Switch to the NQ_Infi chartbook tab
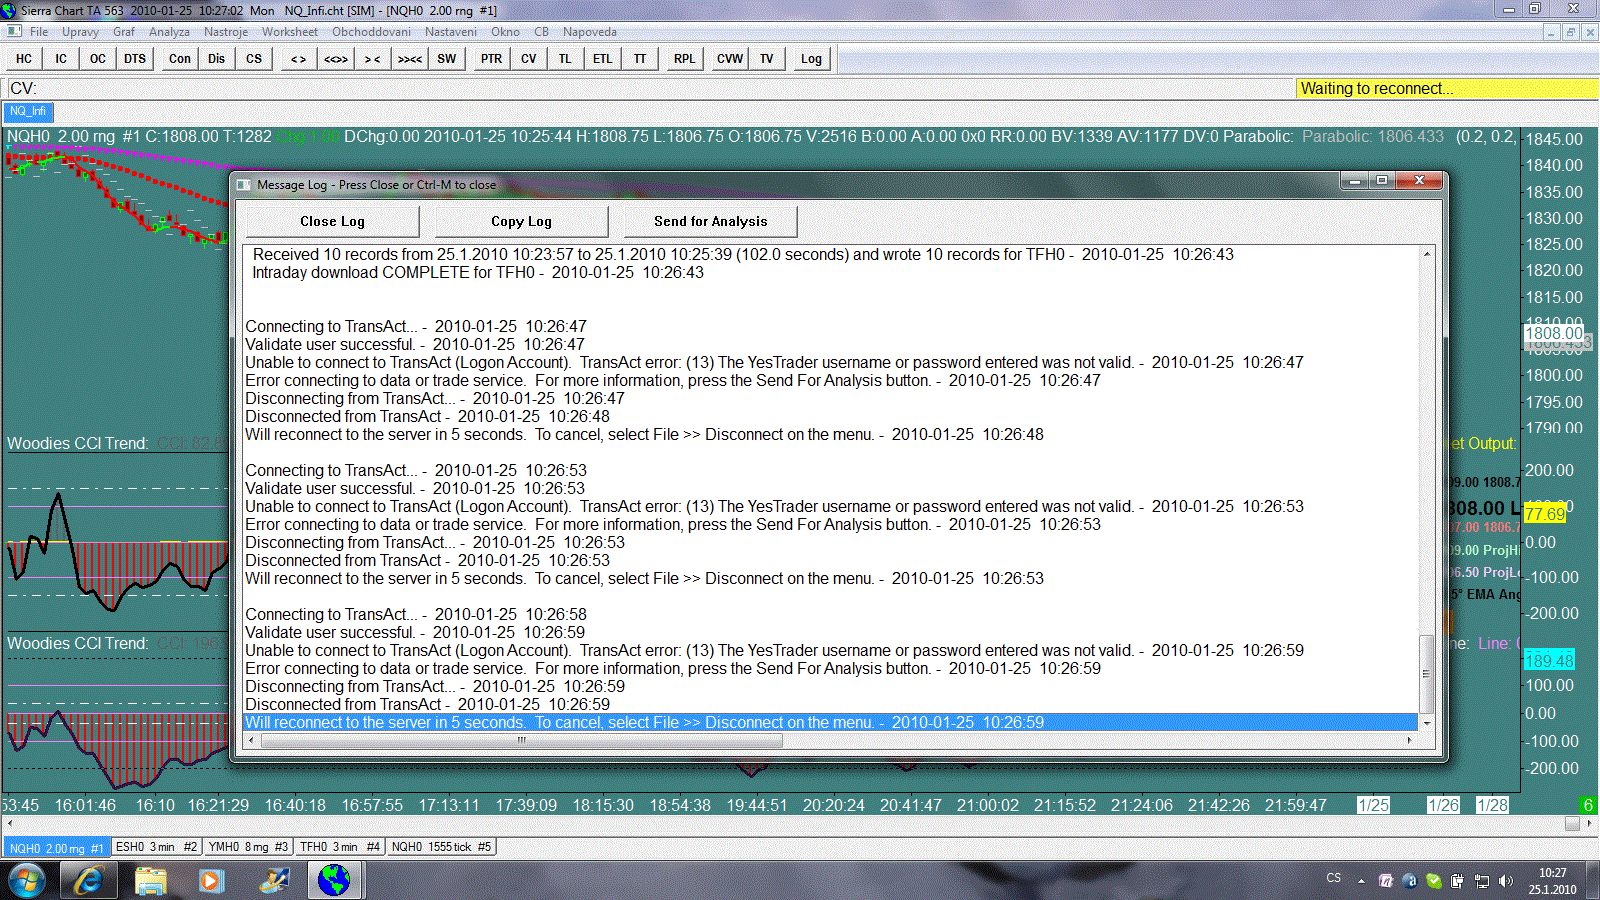The width and height of the screenshot is (1600, 900). click(28, 111)
